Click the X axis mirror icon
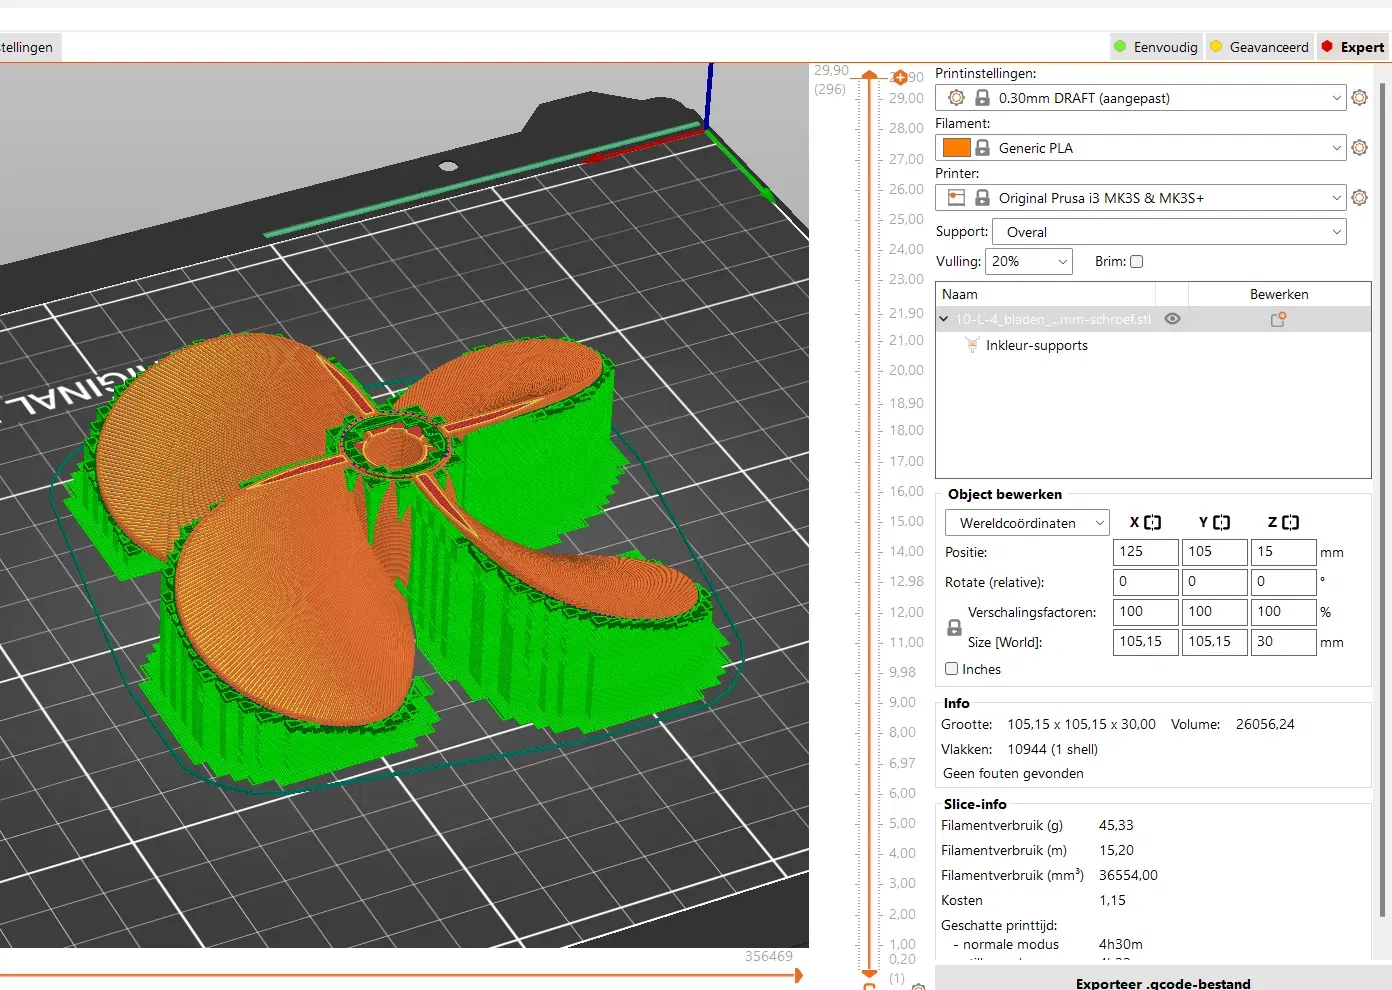1392x990 pixels. click(1152, 522)
